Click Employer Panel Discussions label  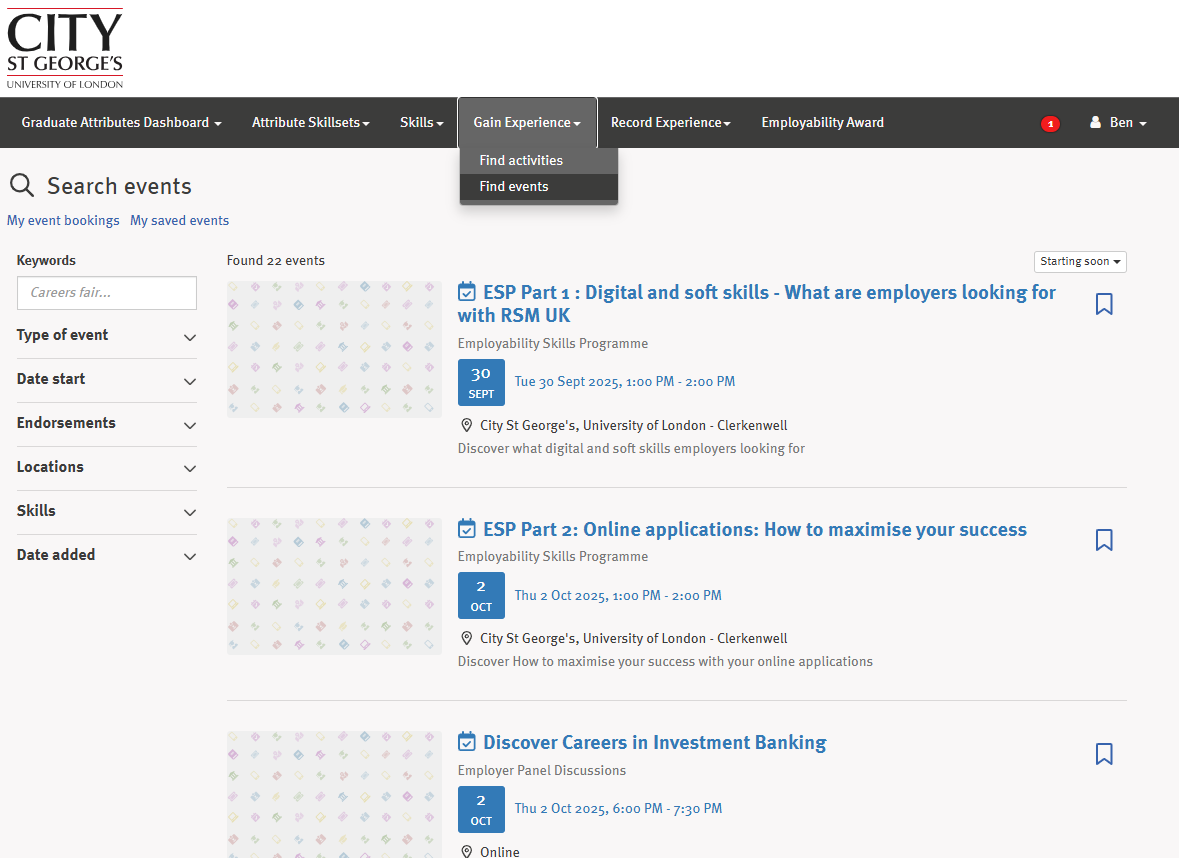point(541,770)
